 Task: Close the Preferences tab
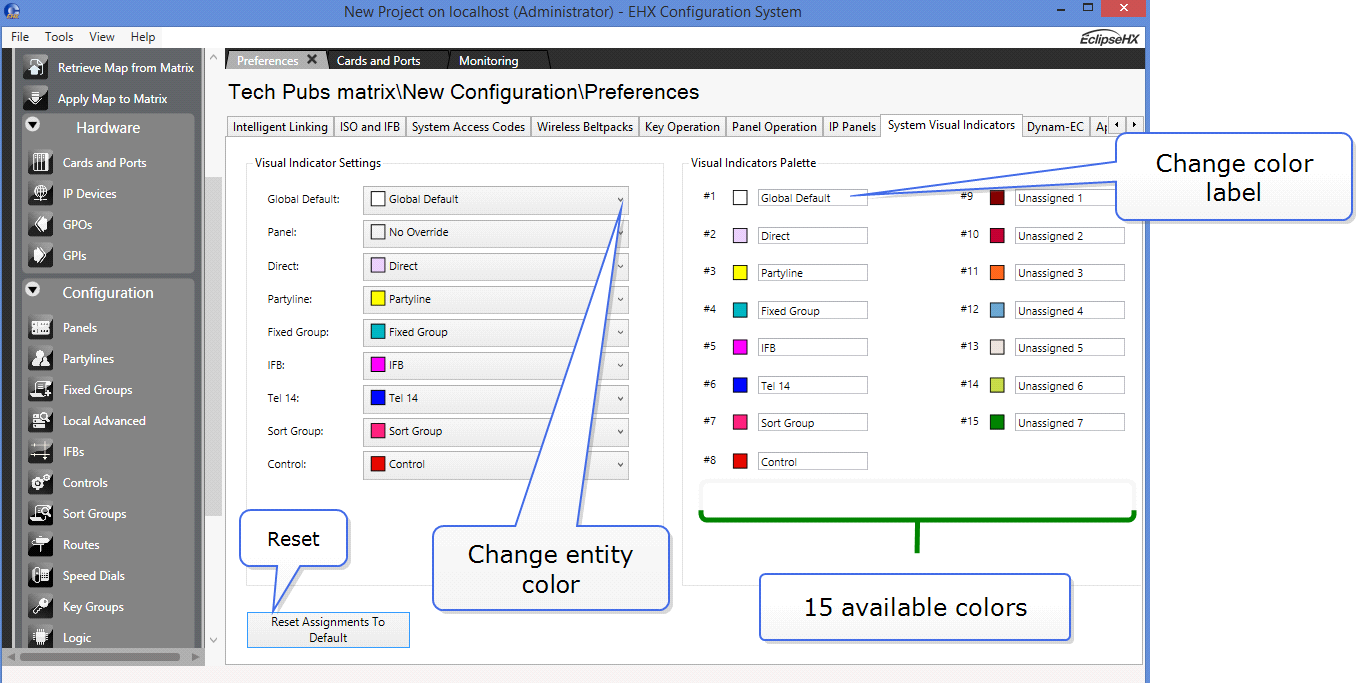click(x=312, y=60)
